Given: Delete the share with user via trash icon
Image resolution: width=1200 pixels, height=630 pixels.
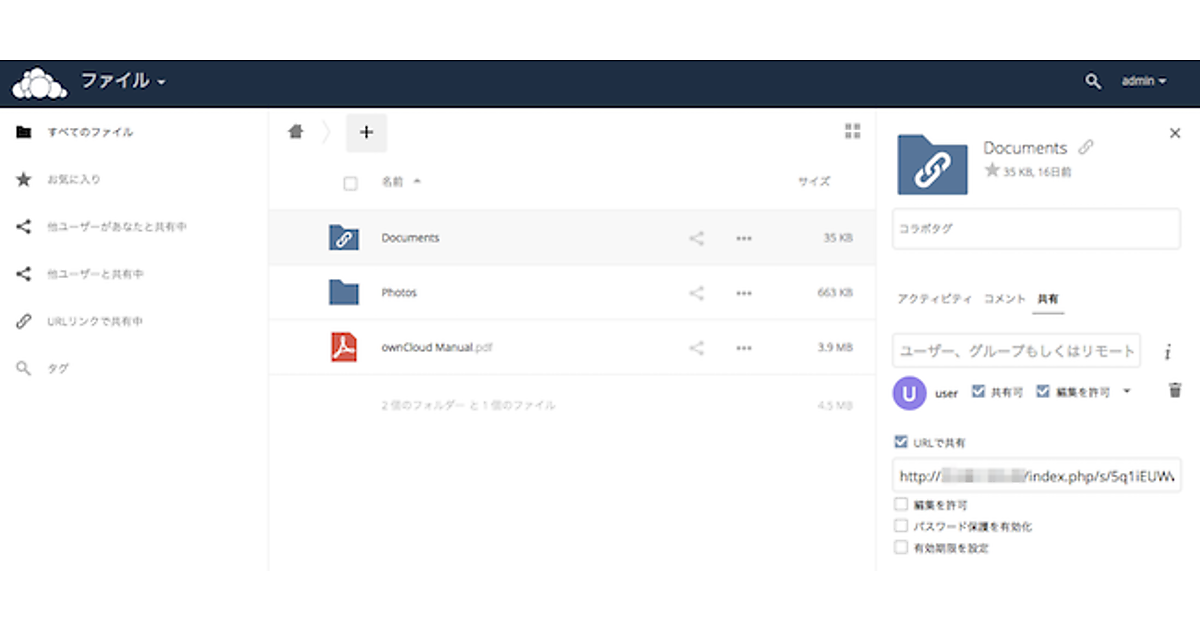Looking at the screenshot, I should [1175, 391].
